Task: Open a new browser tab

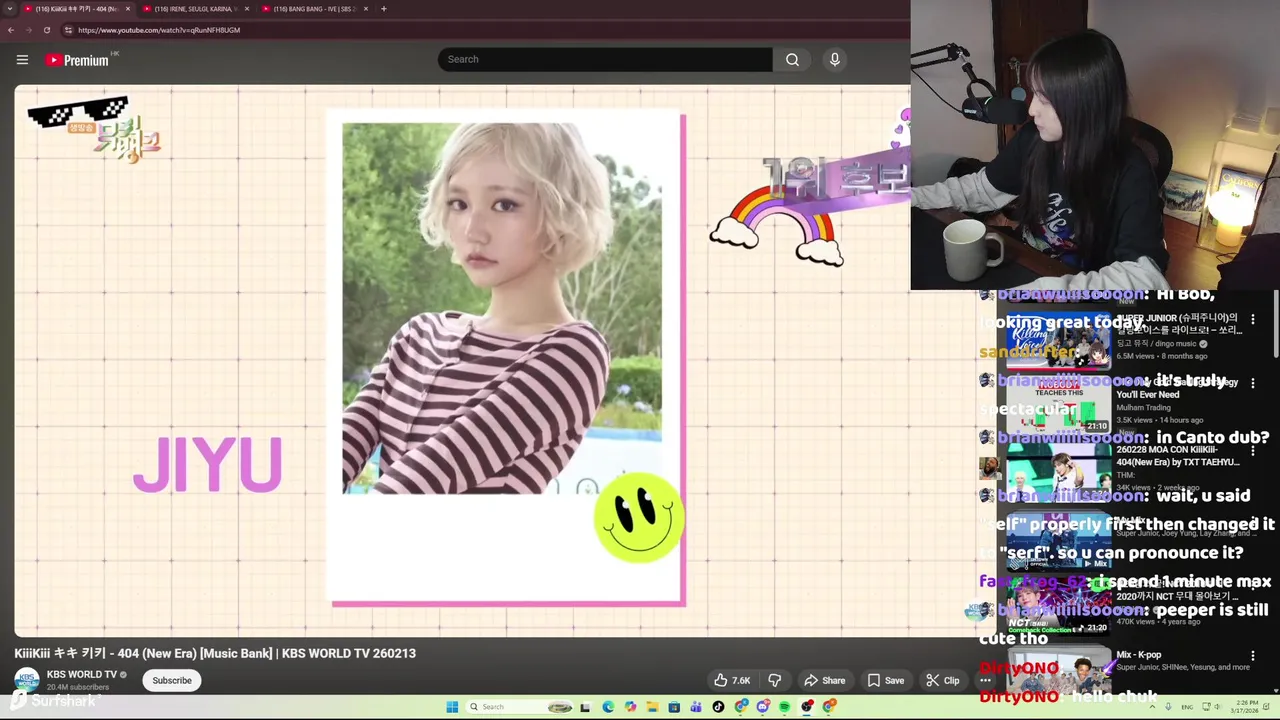Action: pos(383,8)
